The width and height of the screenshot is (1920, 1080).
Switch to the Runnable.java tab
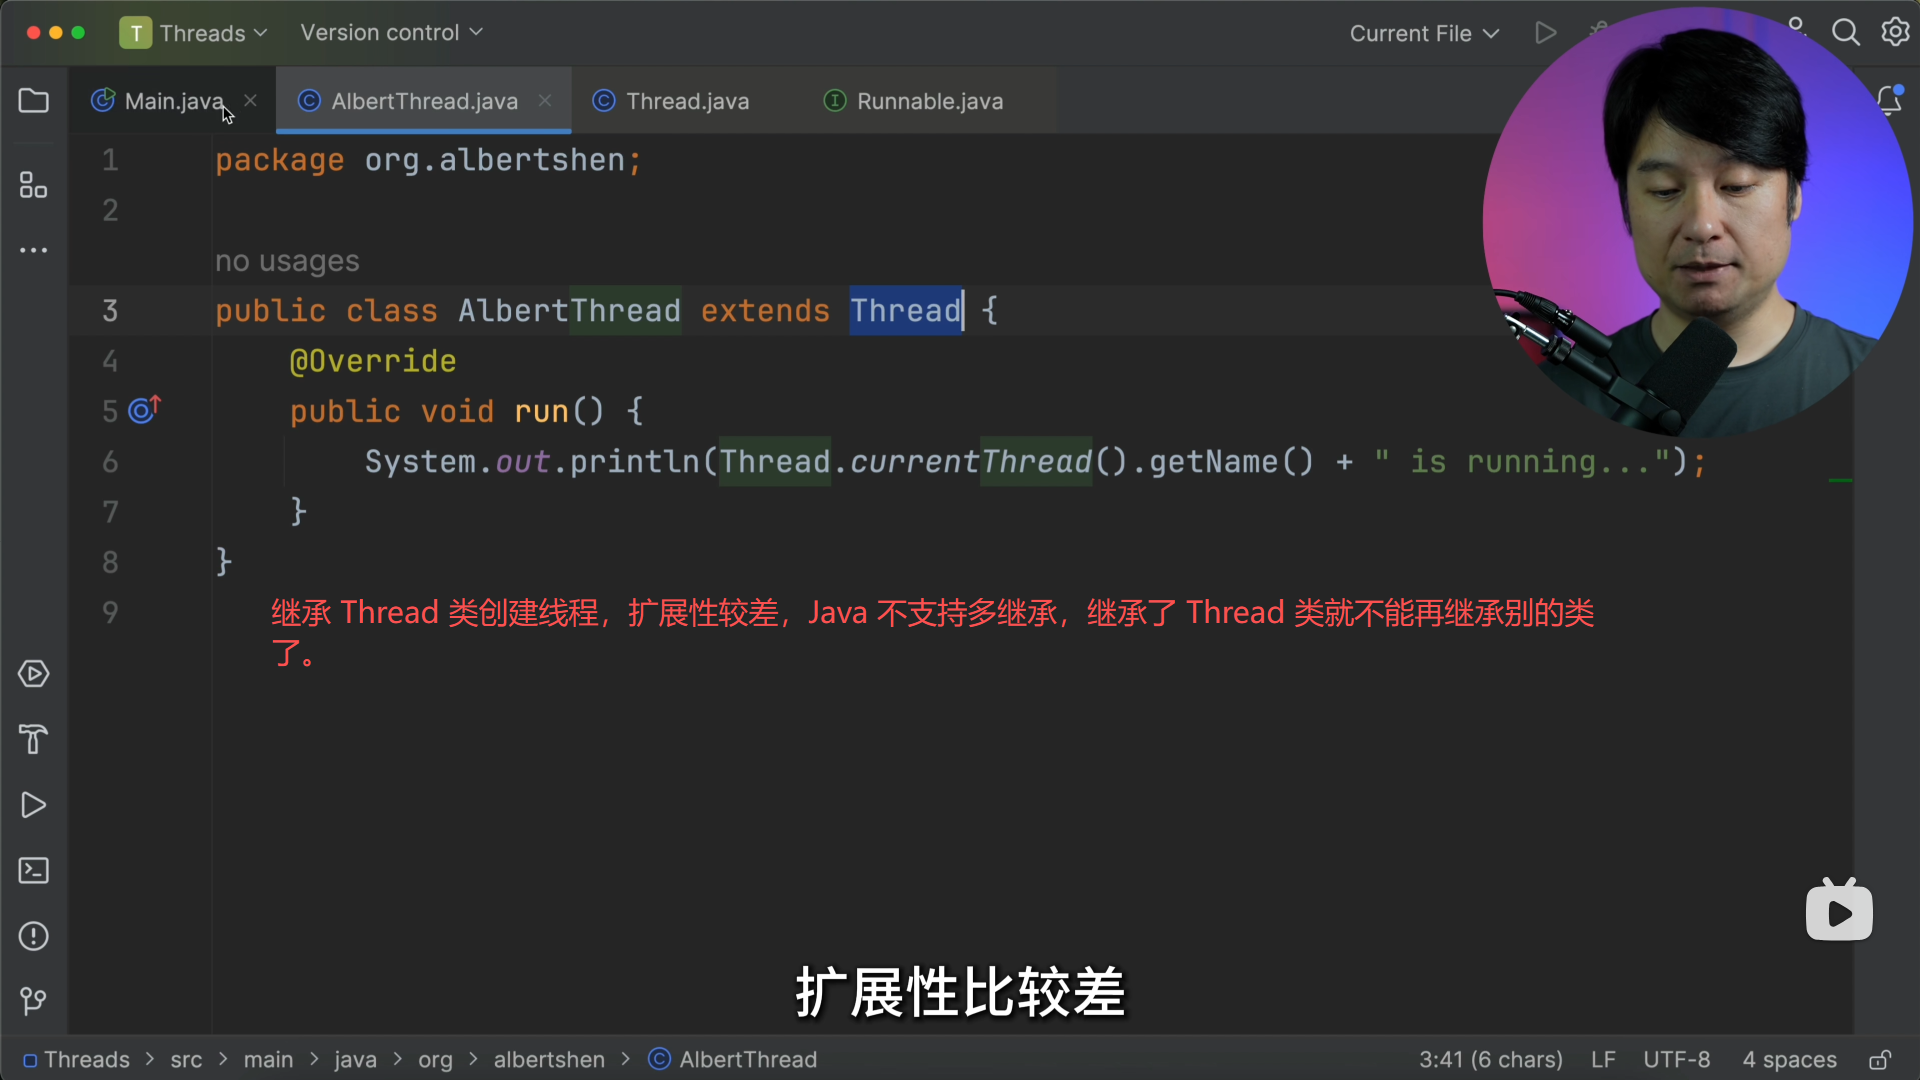[x=928, y=101]
